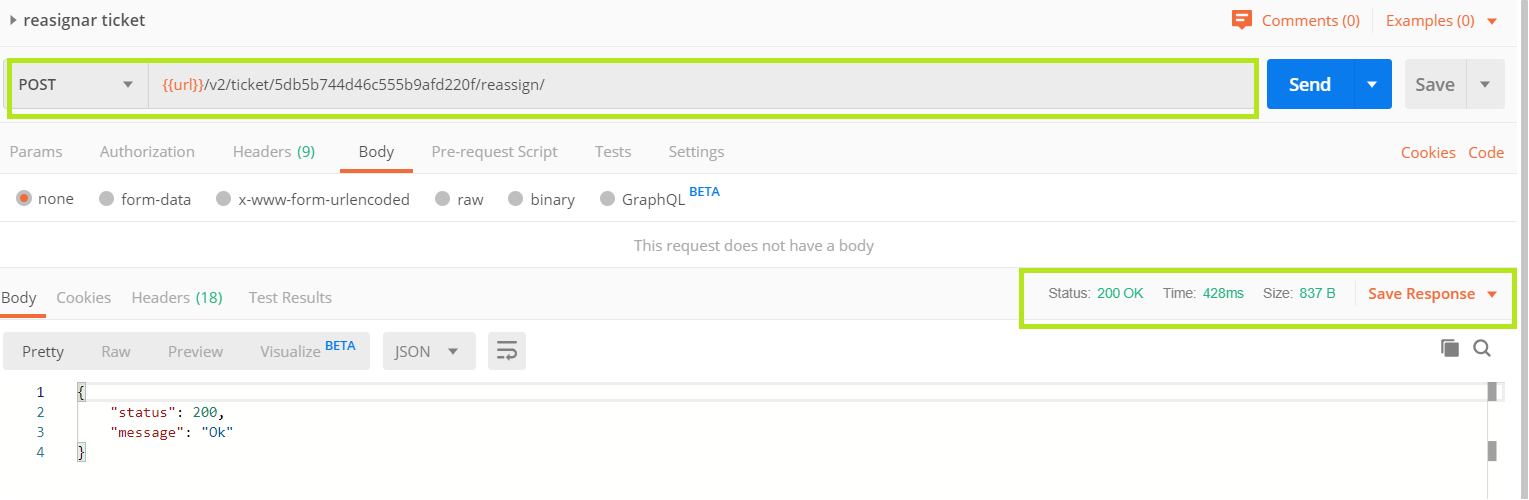Image resolution: width=1529 pixels, height=500 pixels.
Task: Open the POST method dropdown
Action: click(78, 85)
